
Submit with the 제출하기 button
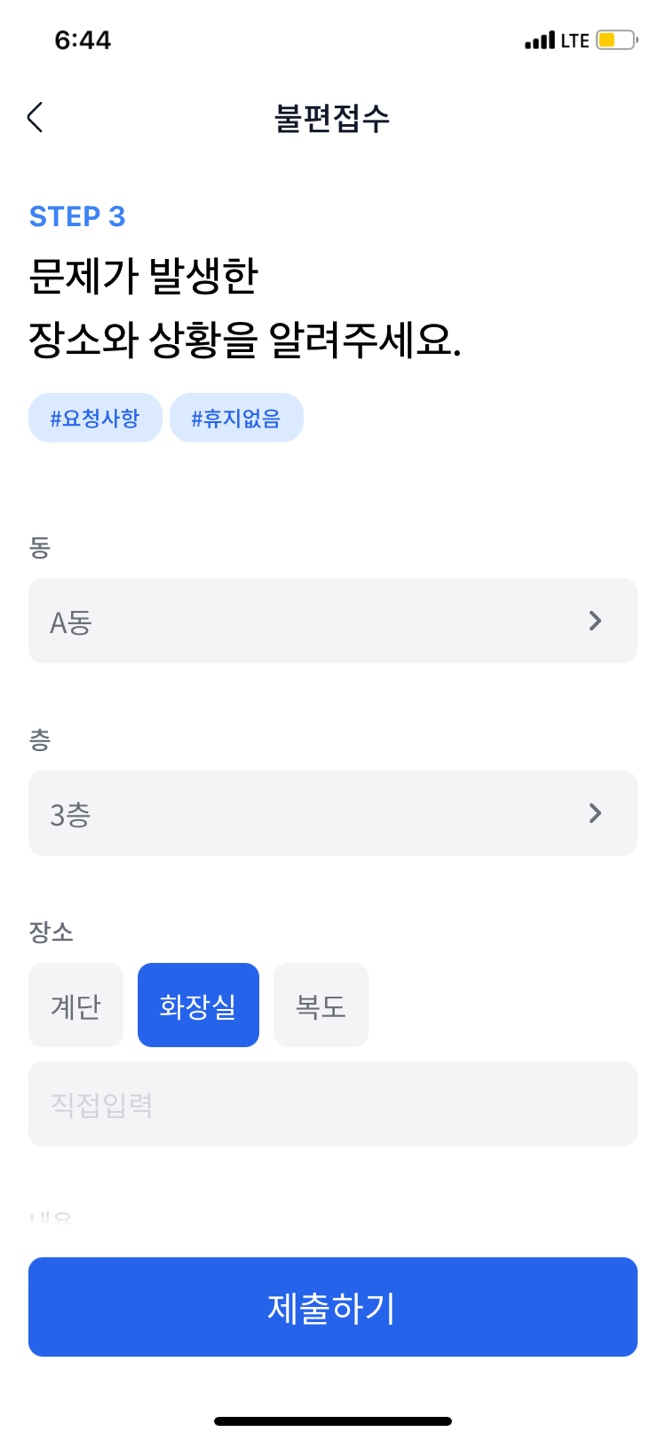pos(333,1307)
